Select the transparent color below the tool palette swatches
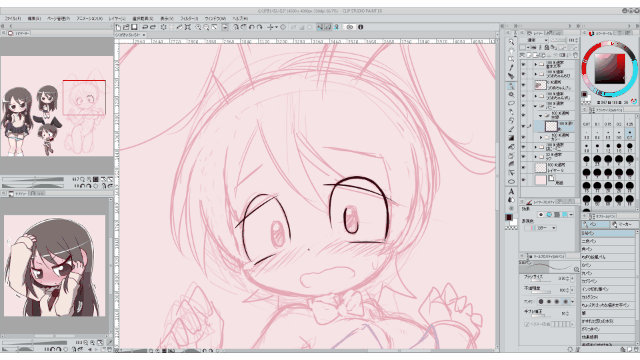 click(511, 228)
